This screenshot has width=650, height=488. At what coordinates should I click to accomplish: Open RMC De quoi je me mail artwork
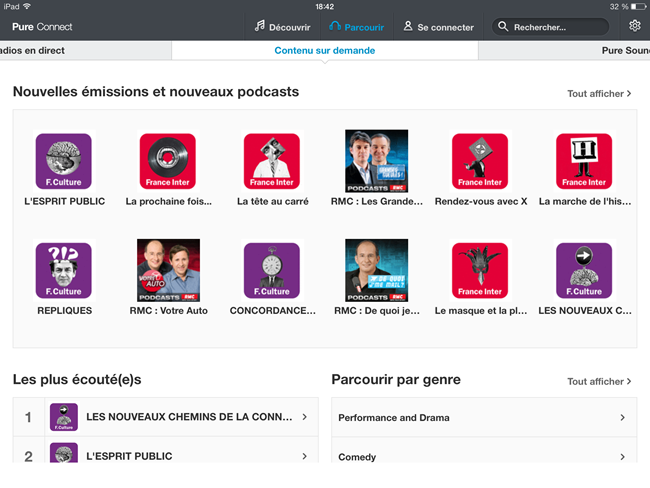coord(376,270)
